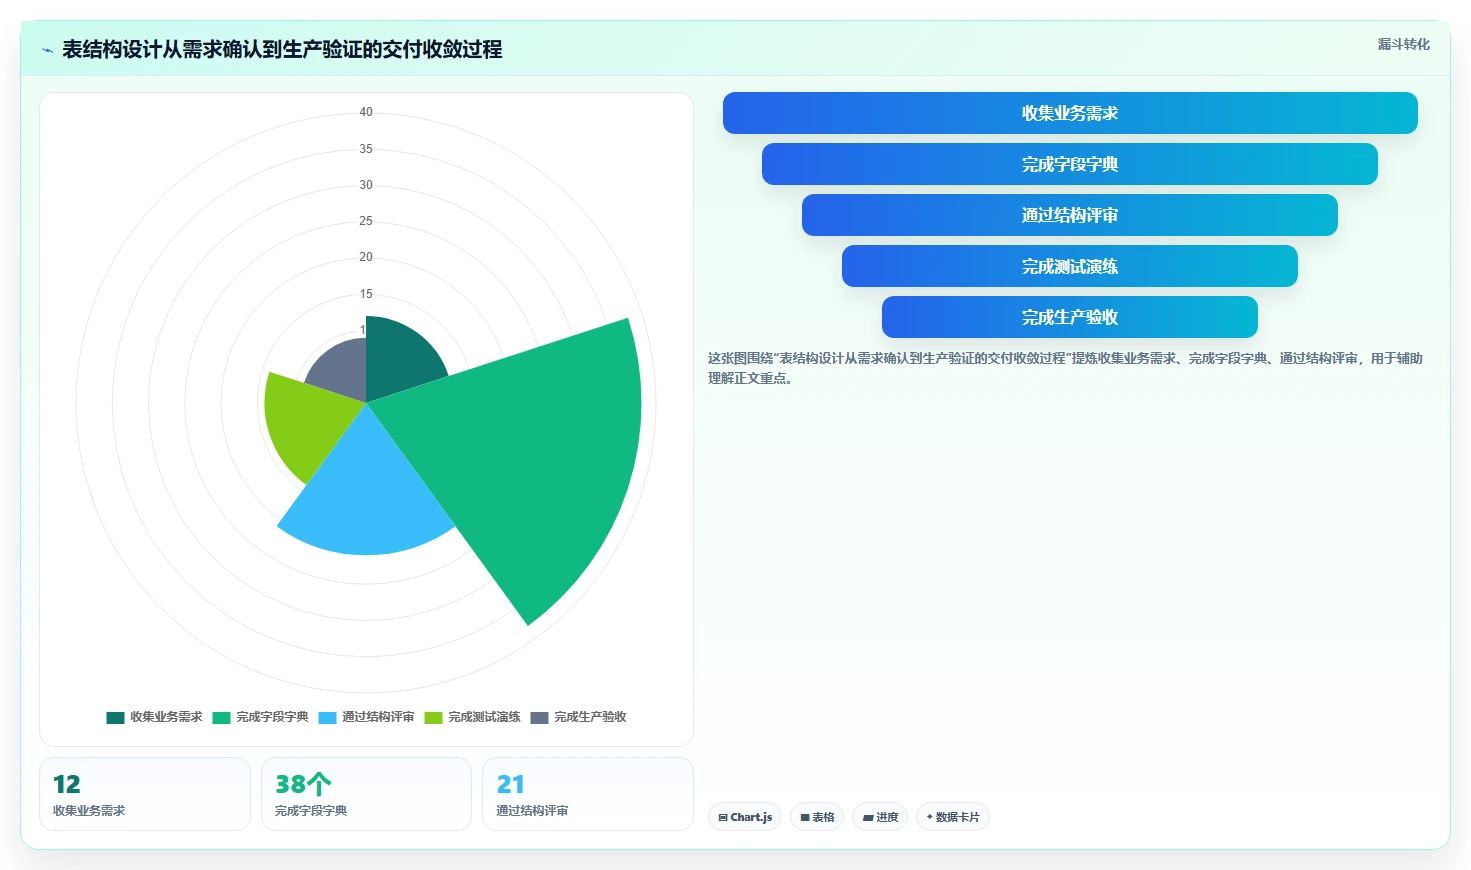Select the 完成字段字典 funnel bar
The width and height of the screenshot is (1471, 870).
click(1070, 164)
